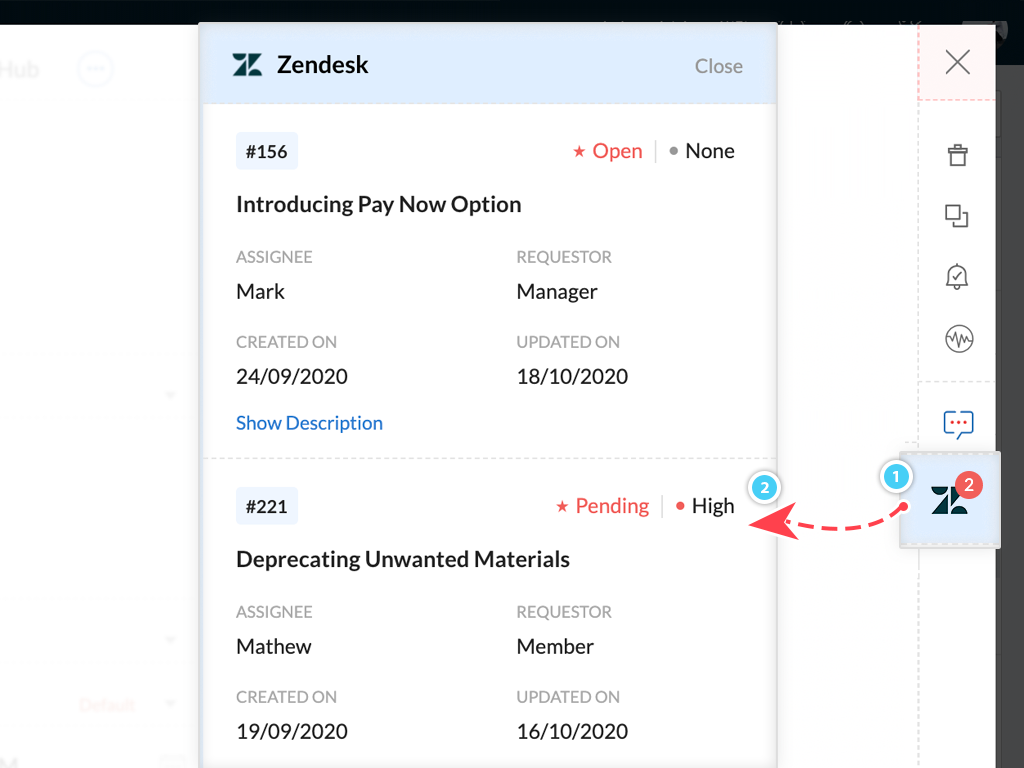Screen dimensions: 1024x768
Task: Open the comments chat bubble icon
Action: click(x=958, y=424)
